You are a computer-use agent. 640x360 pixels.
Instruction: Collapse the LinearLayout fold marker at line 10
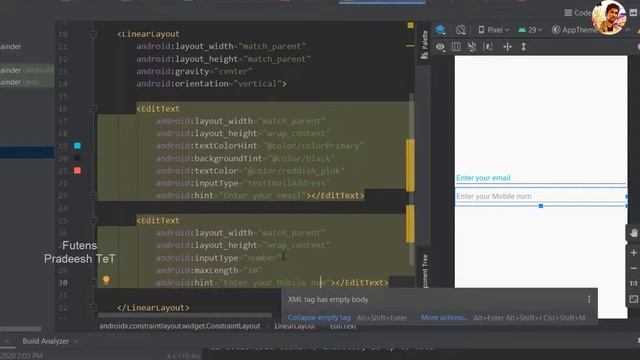(93, 34)
